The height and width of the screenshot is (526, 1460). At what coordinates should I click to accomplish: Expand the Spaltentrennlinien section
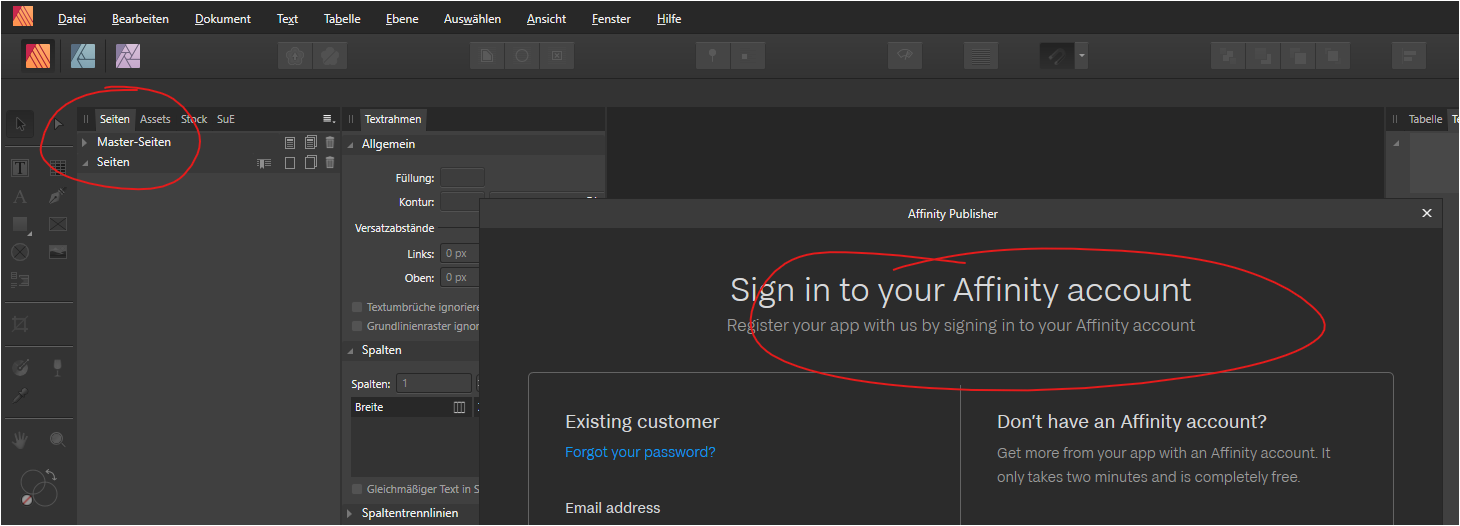coord(350,513)
